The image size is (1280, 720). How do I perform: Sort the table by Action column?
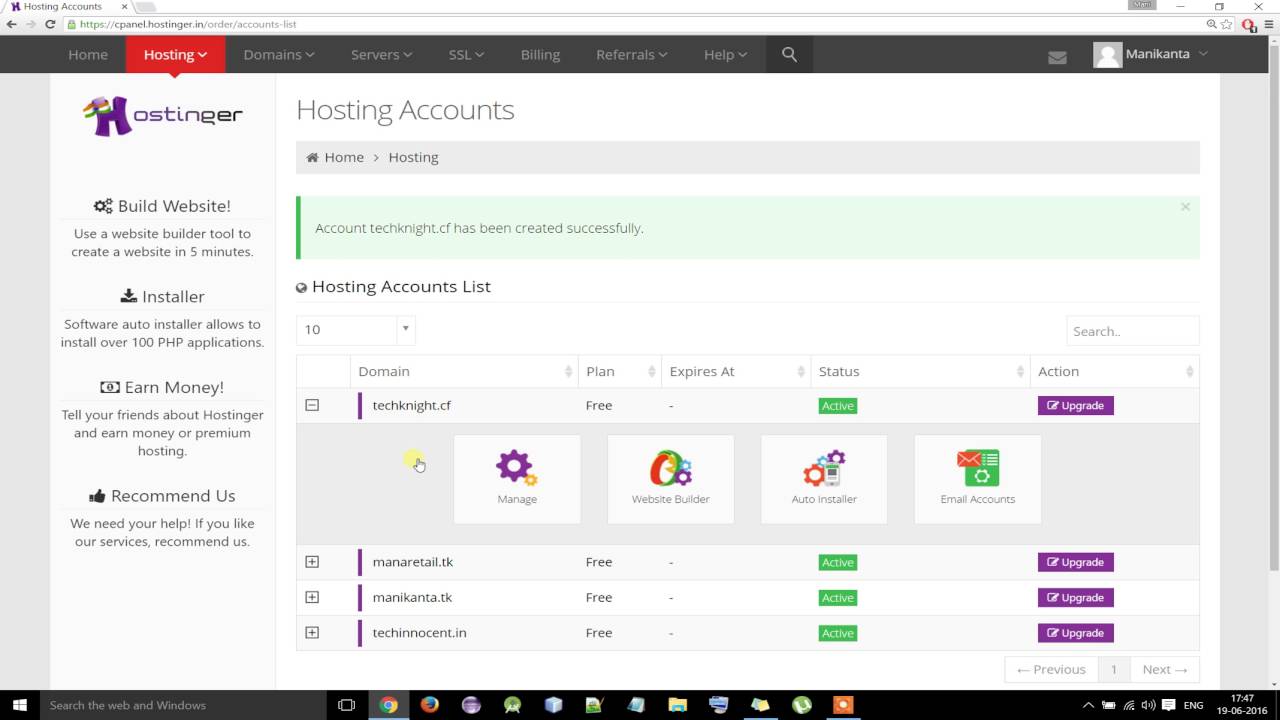pos(1114,371)
